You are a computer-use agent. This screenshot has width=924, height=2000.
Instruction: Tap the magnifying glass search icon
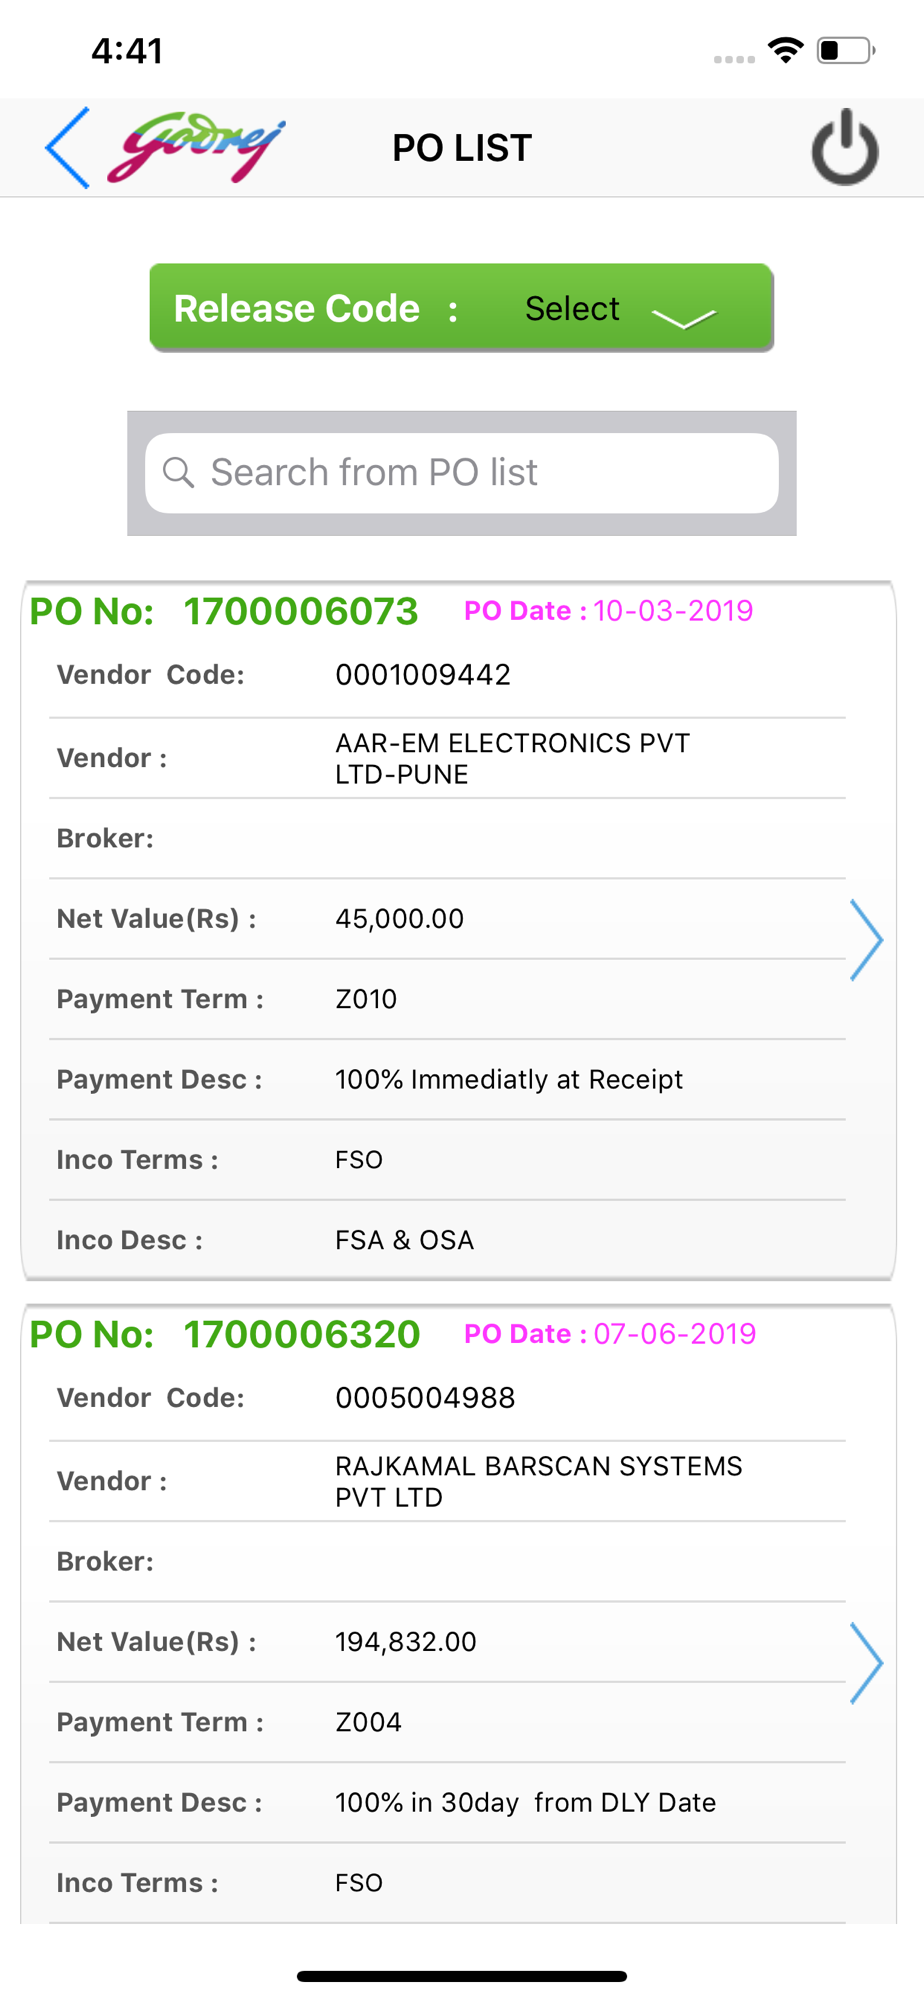(x=178, y=472)
